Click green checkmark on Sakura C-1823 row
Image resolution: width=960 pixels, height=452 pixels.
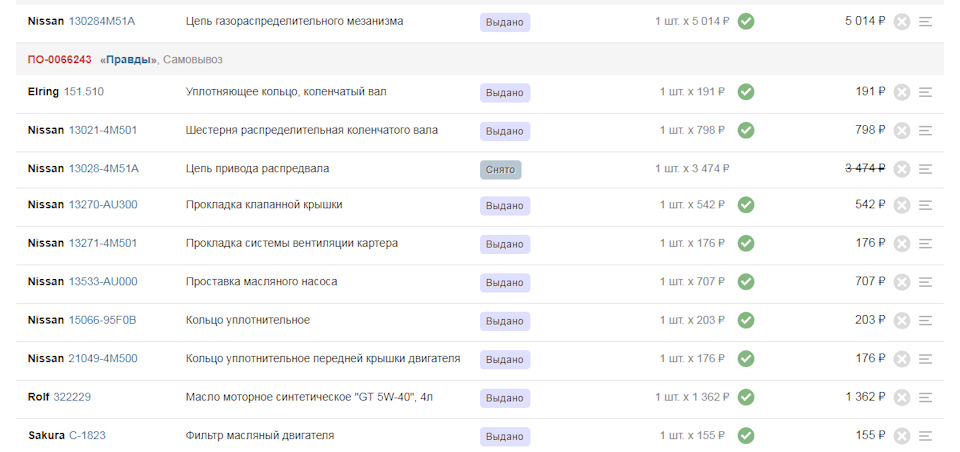pyautogui.click(x=746, y=435)
